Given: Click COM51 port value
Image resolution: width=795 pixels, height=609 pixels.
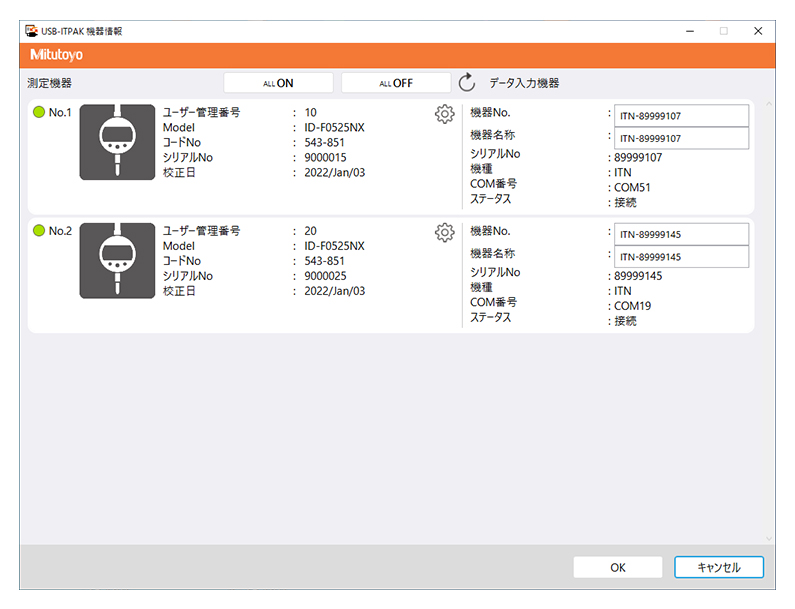Looking at the screenshot, I should click(x=632, y=188).
